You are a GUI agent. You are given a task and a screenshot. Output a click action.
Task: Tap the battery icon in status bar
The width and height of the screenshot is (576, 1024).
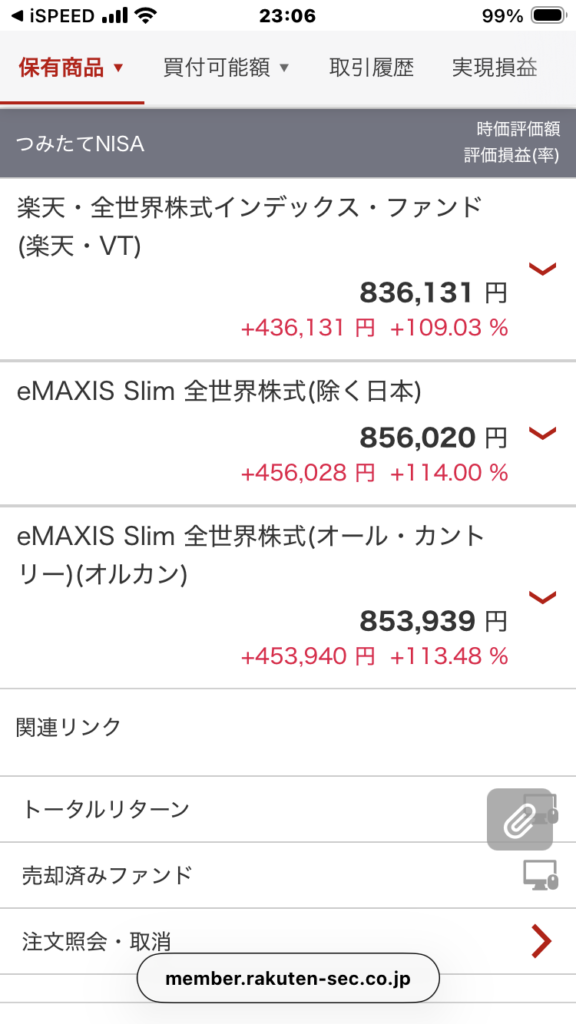pos(547,16)
